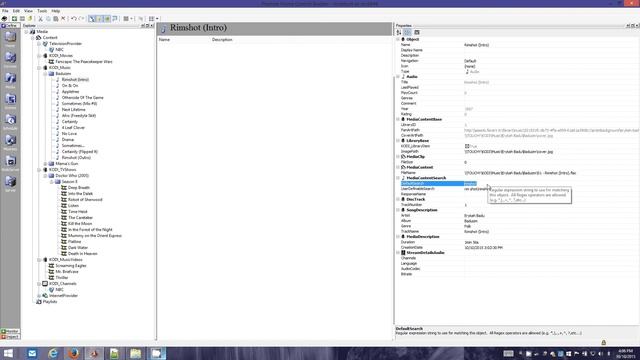This screenshot has height=360, width=640.
Task: Click the Artist property value Erykah Badu
Action: click(x=474, y=216)
